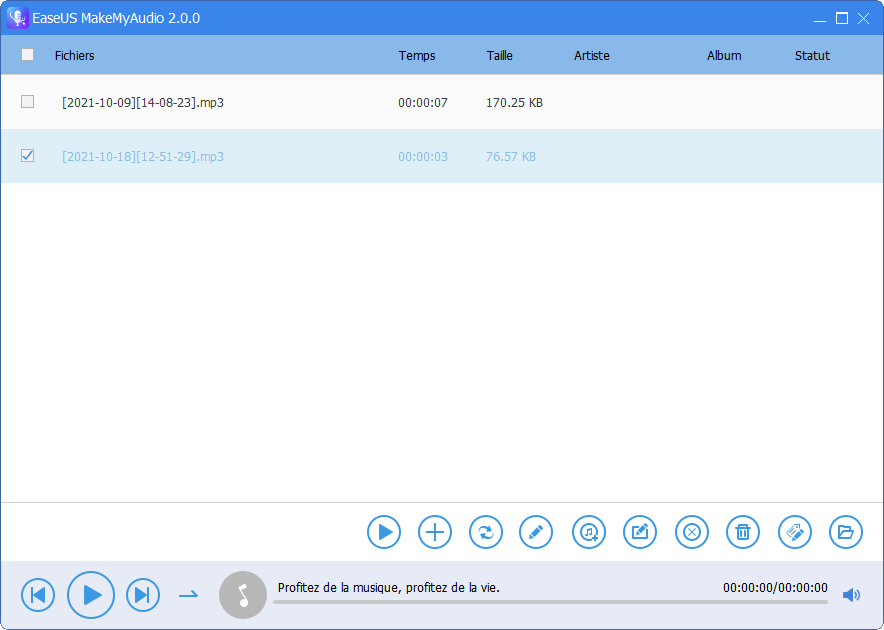Image resolution: width=884 pixels, height=630 pixels.
Task: Click the convert arrows icon
Action: tap(486, 532)
